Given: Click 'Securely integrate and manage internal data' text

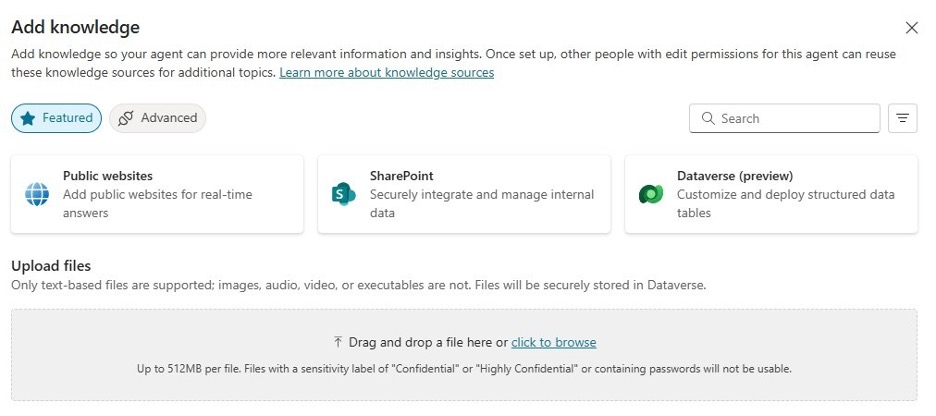Looking at the screenshot, I should tap(482, 204).
